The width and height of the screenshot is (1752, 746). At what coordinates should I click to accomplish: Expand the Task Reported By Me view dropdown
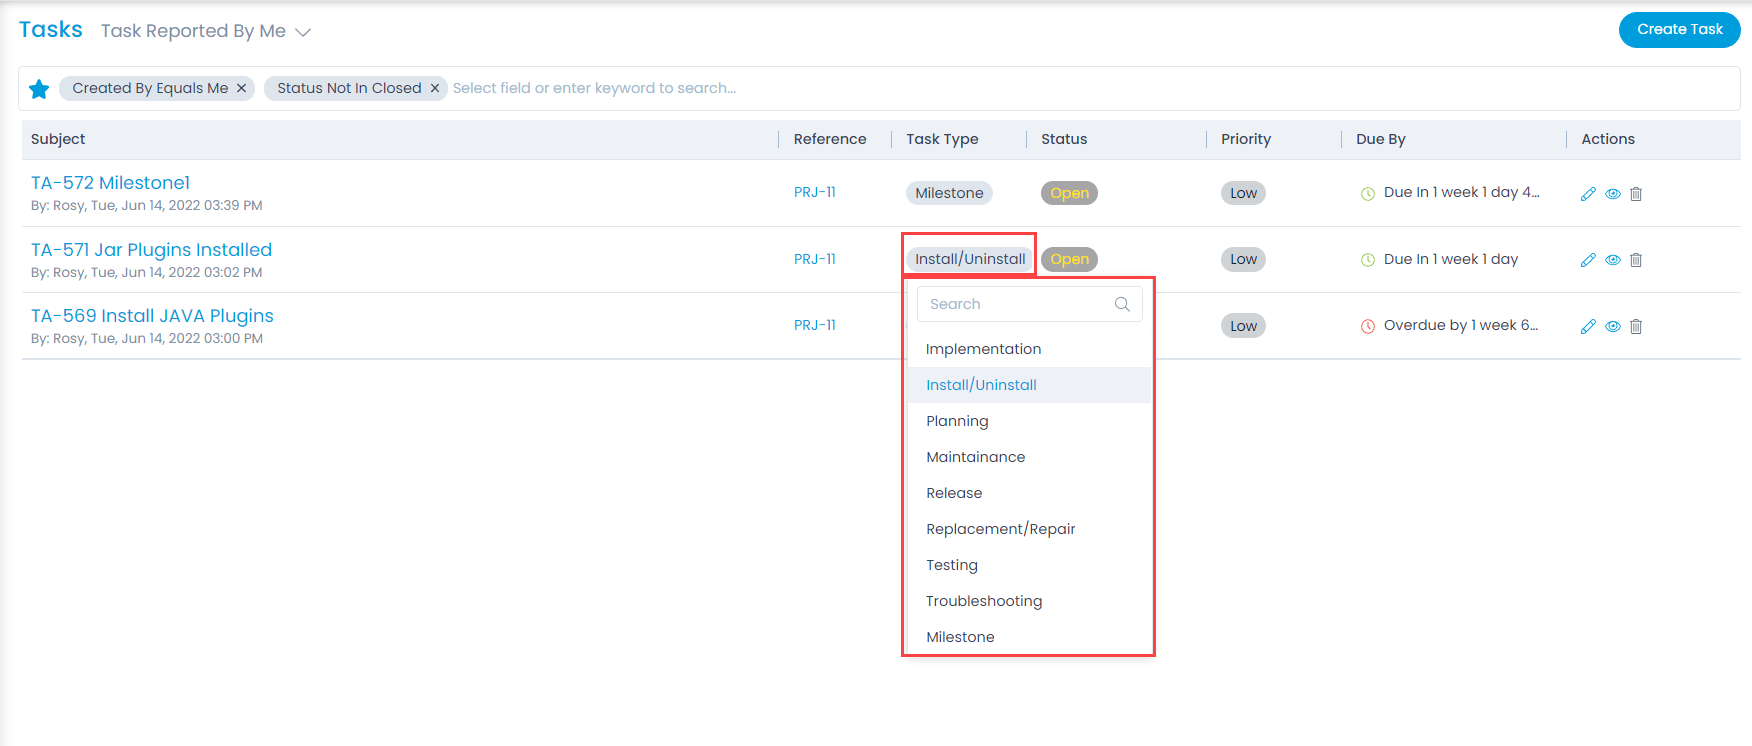(303, 32)
